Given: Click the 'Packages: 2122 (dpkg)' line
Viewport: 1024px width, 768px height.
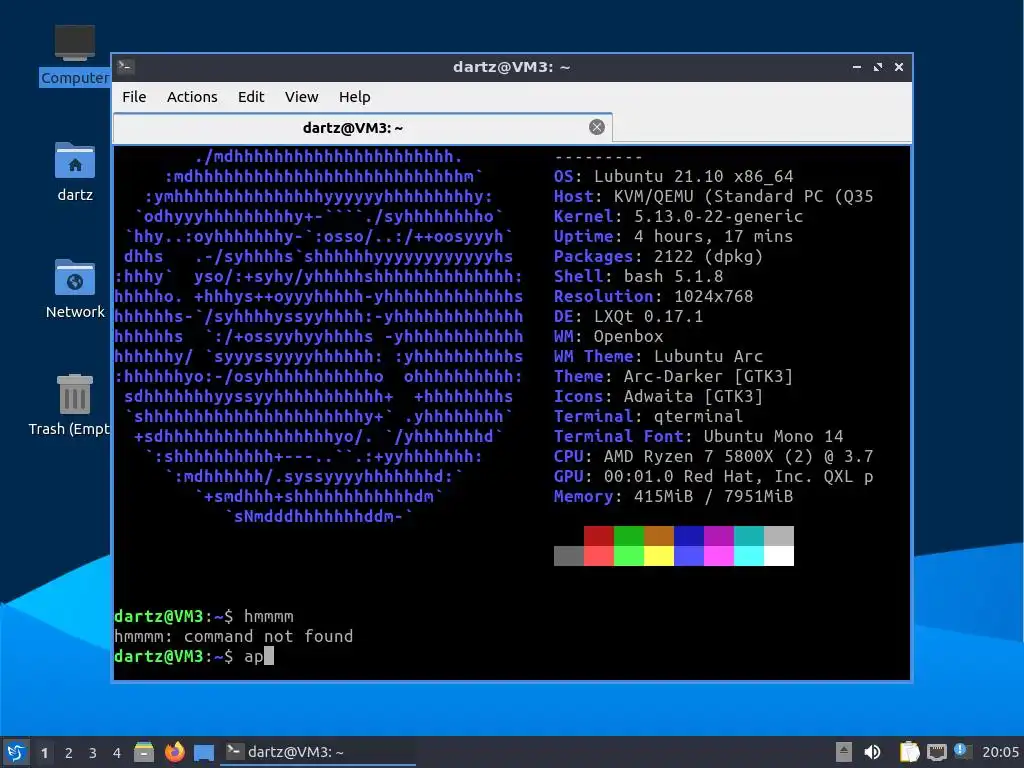Looking at the screenshot, I should tap(658, 257).
